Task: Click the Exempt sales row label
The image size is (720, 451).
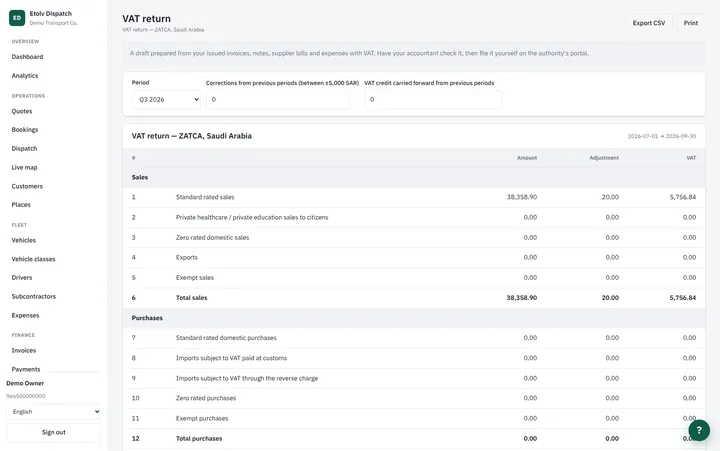Action: click(x=195, y=277)
